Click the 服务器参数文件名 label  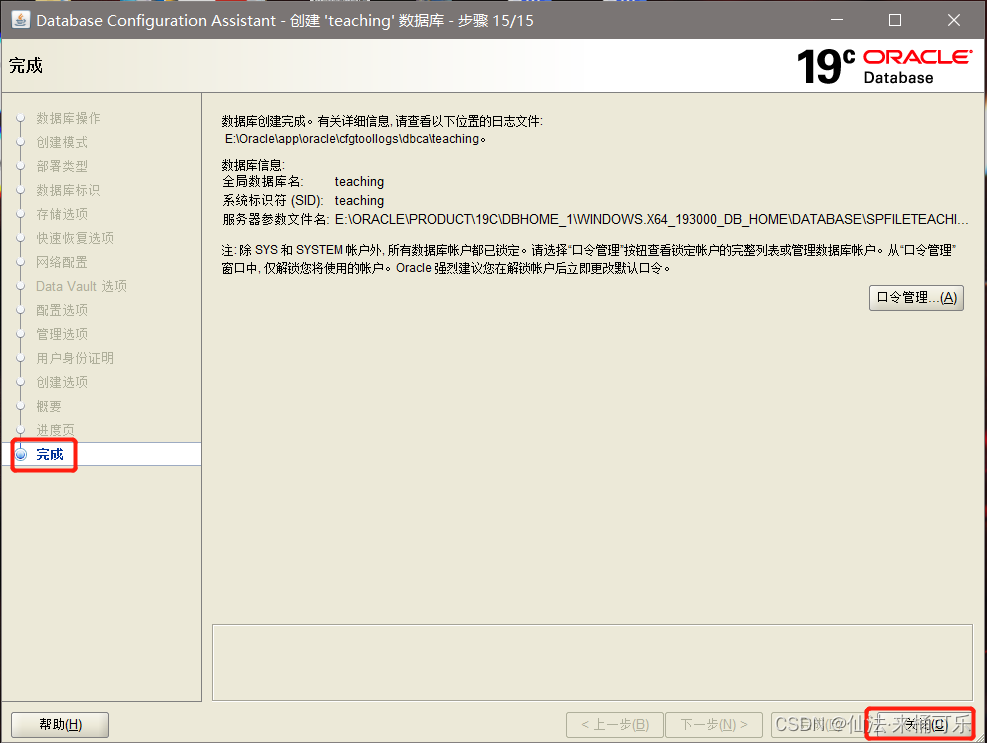276,219
